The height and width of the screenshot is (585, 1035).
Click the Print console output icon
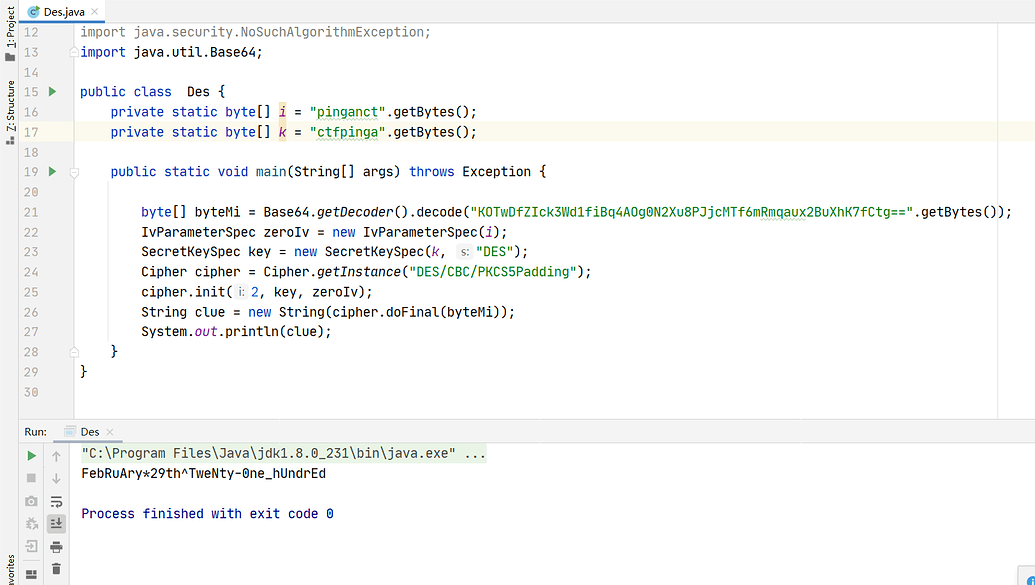click(x=56, y=547)
